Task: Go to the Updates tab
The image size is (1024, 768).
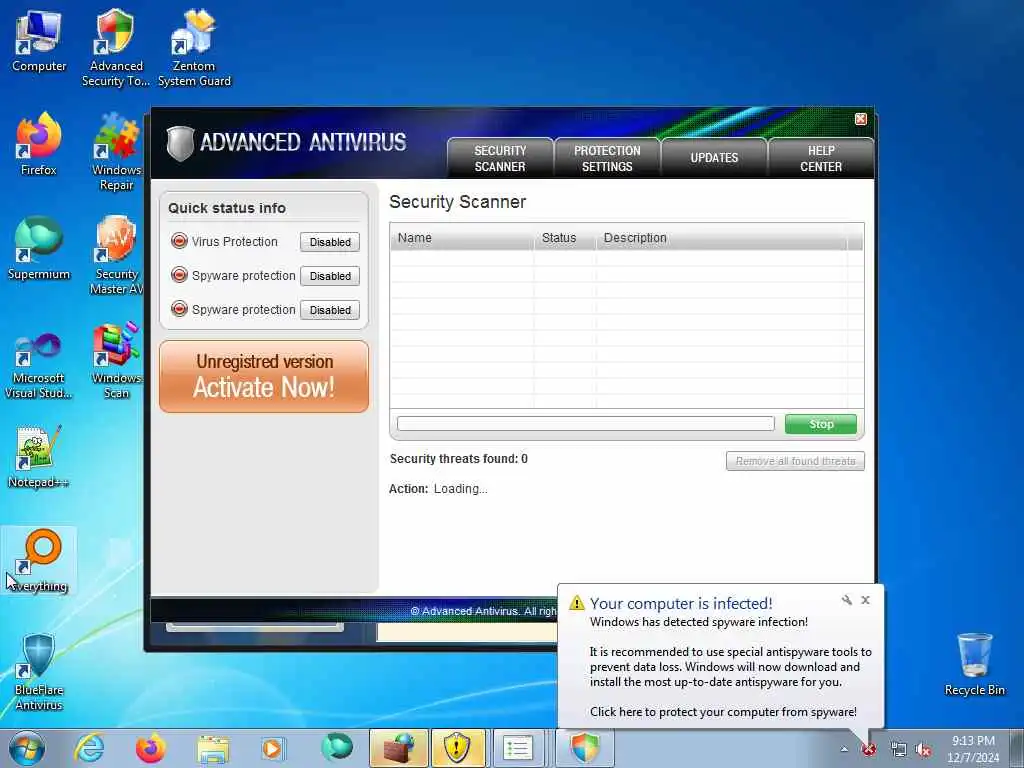Action: (714, 158)
